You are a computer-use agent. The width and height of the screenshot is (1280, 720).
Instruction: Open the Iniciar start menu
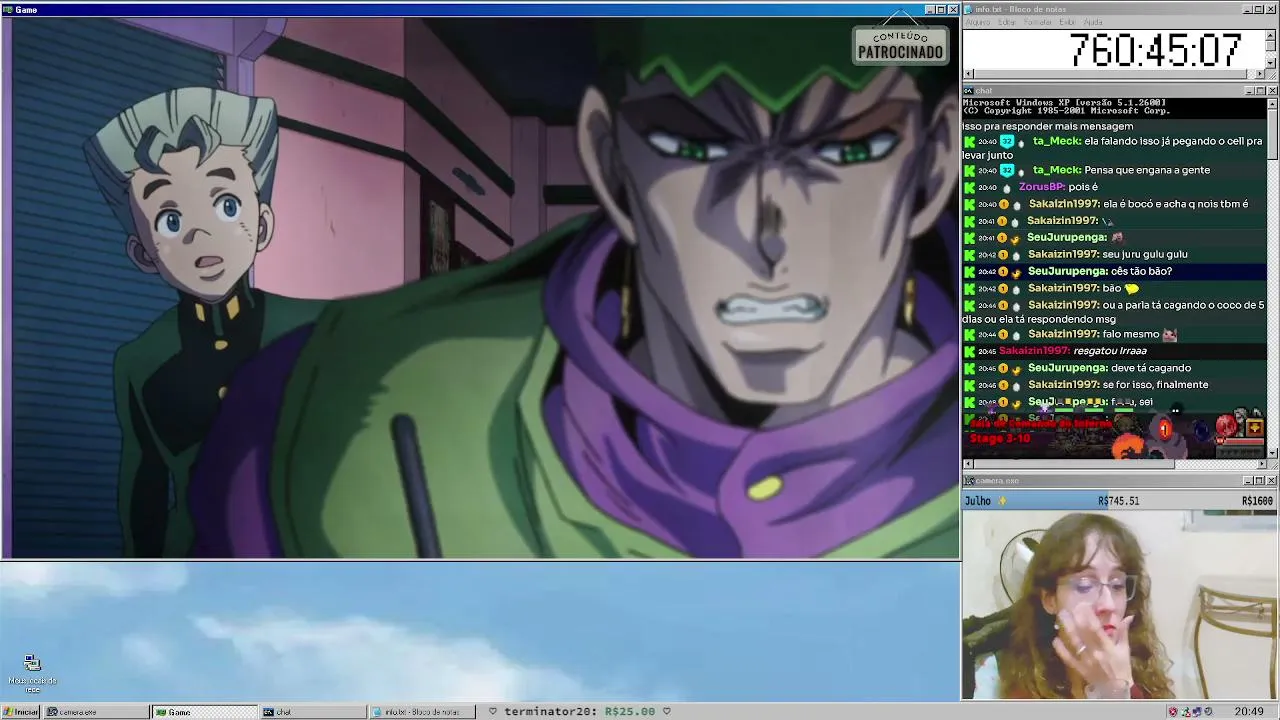click(x=21, y=712)
